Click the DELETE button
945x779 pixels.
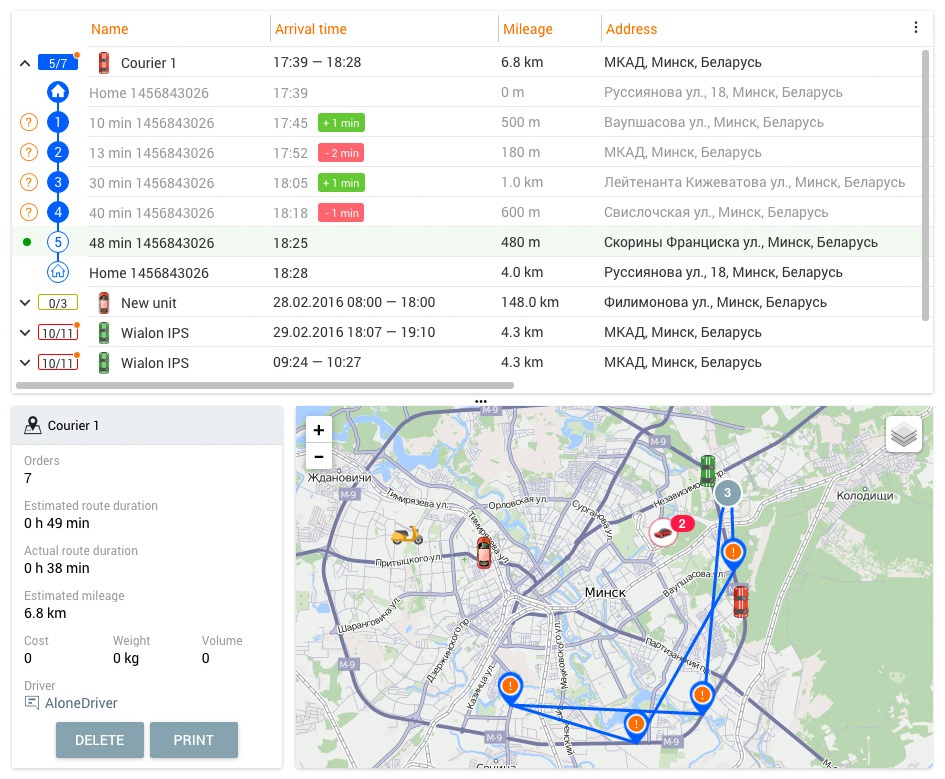tap(99, 740)
